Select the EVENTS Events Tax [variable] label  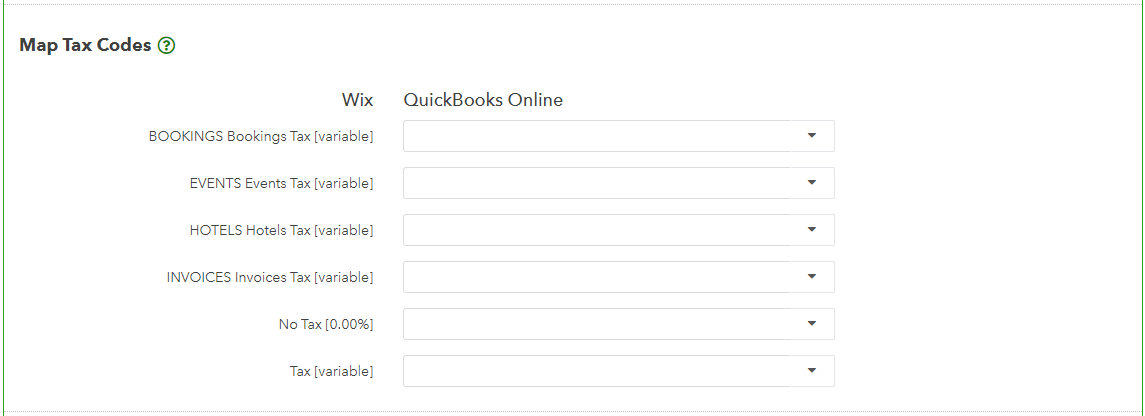pos(281,183)
